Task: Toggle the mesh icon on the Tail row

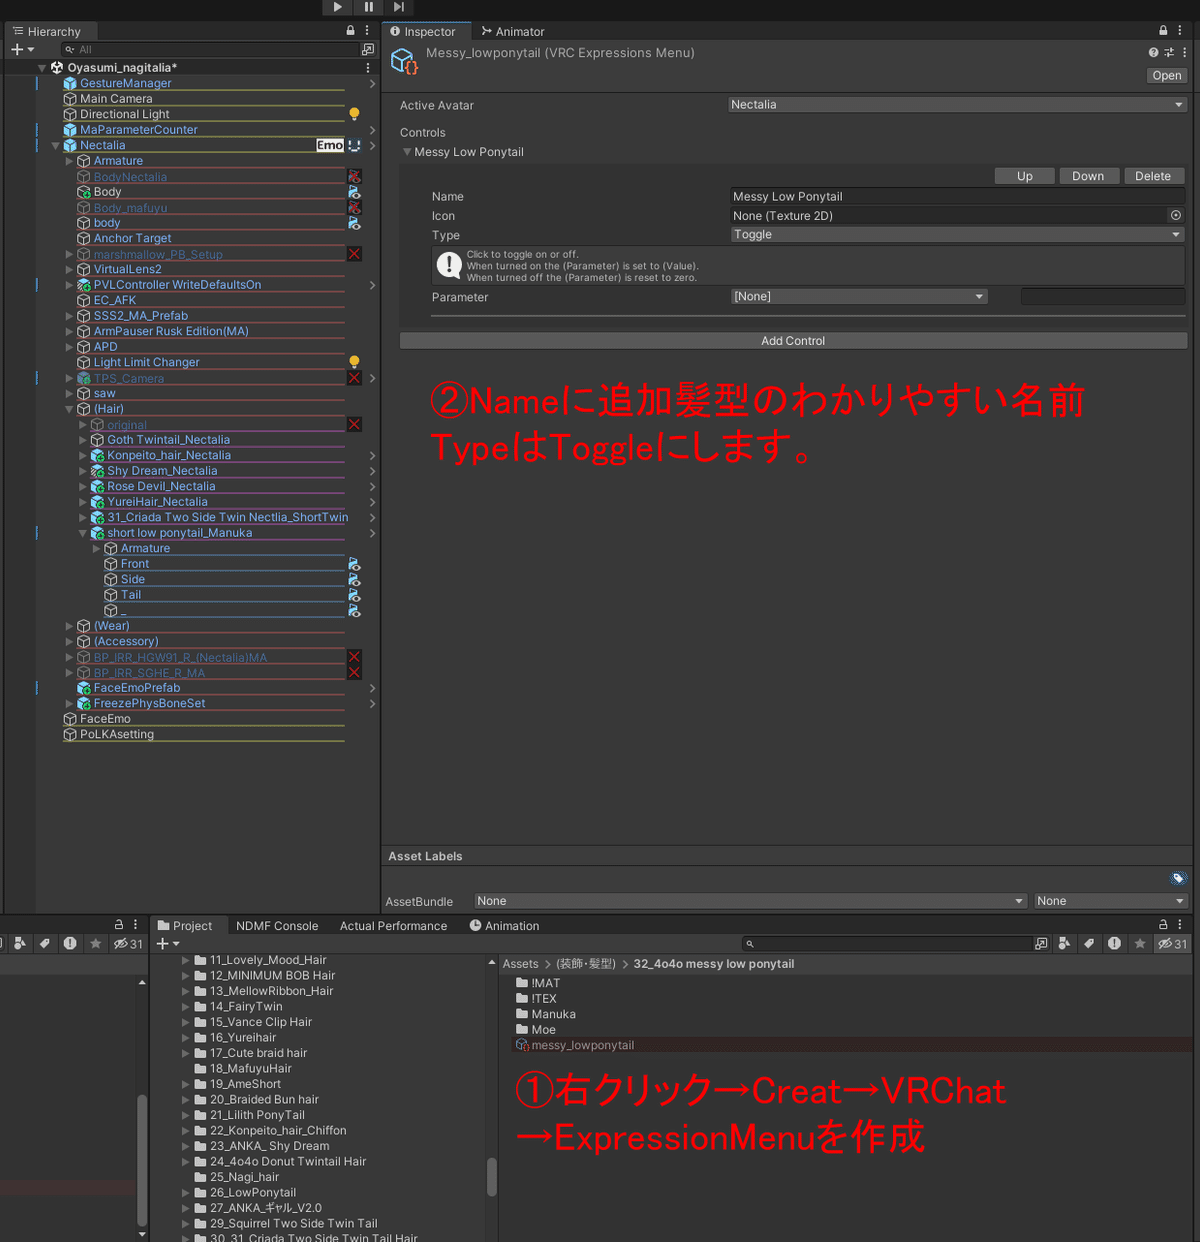Action: coord(354,595)
